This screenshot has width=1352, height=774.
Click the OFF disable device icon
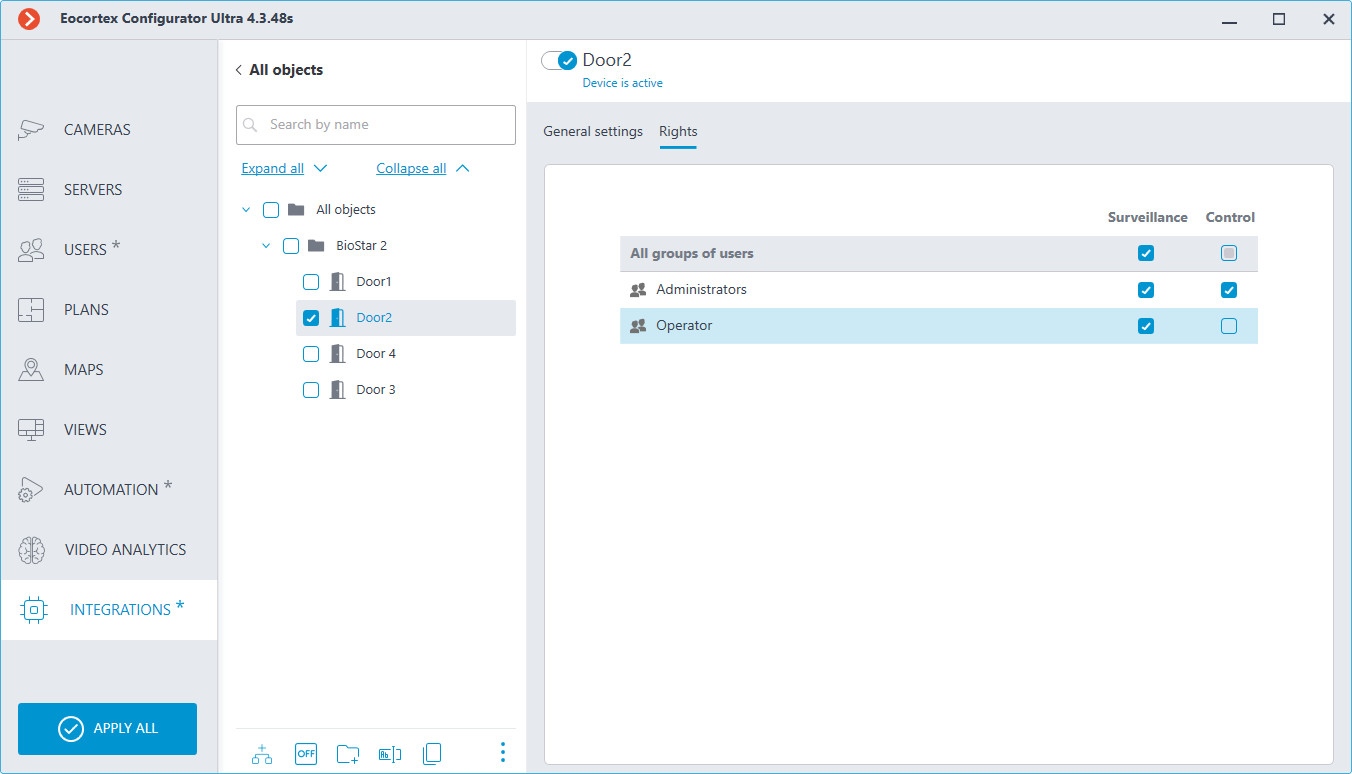[306, 754]
